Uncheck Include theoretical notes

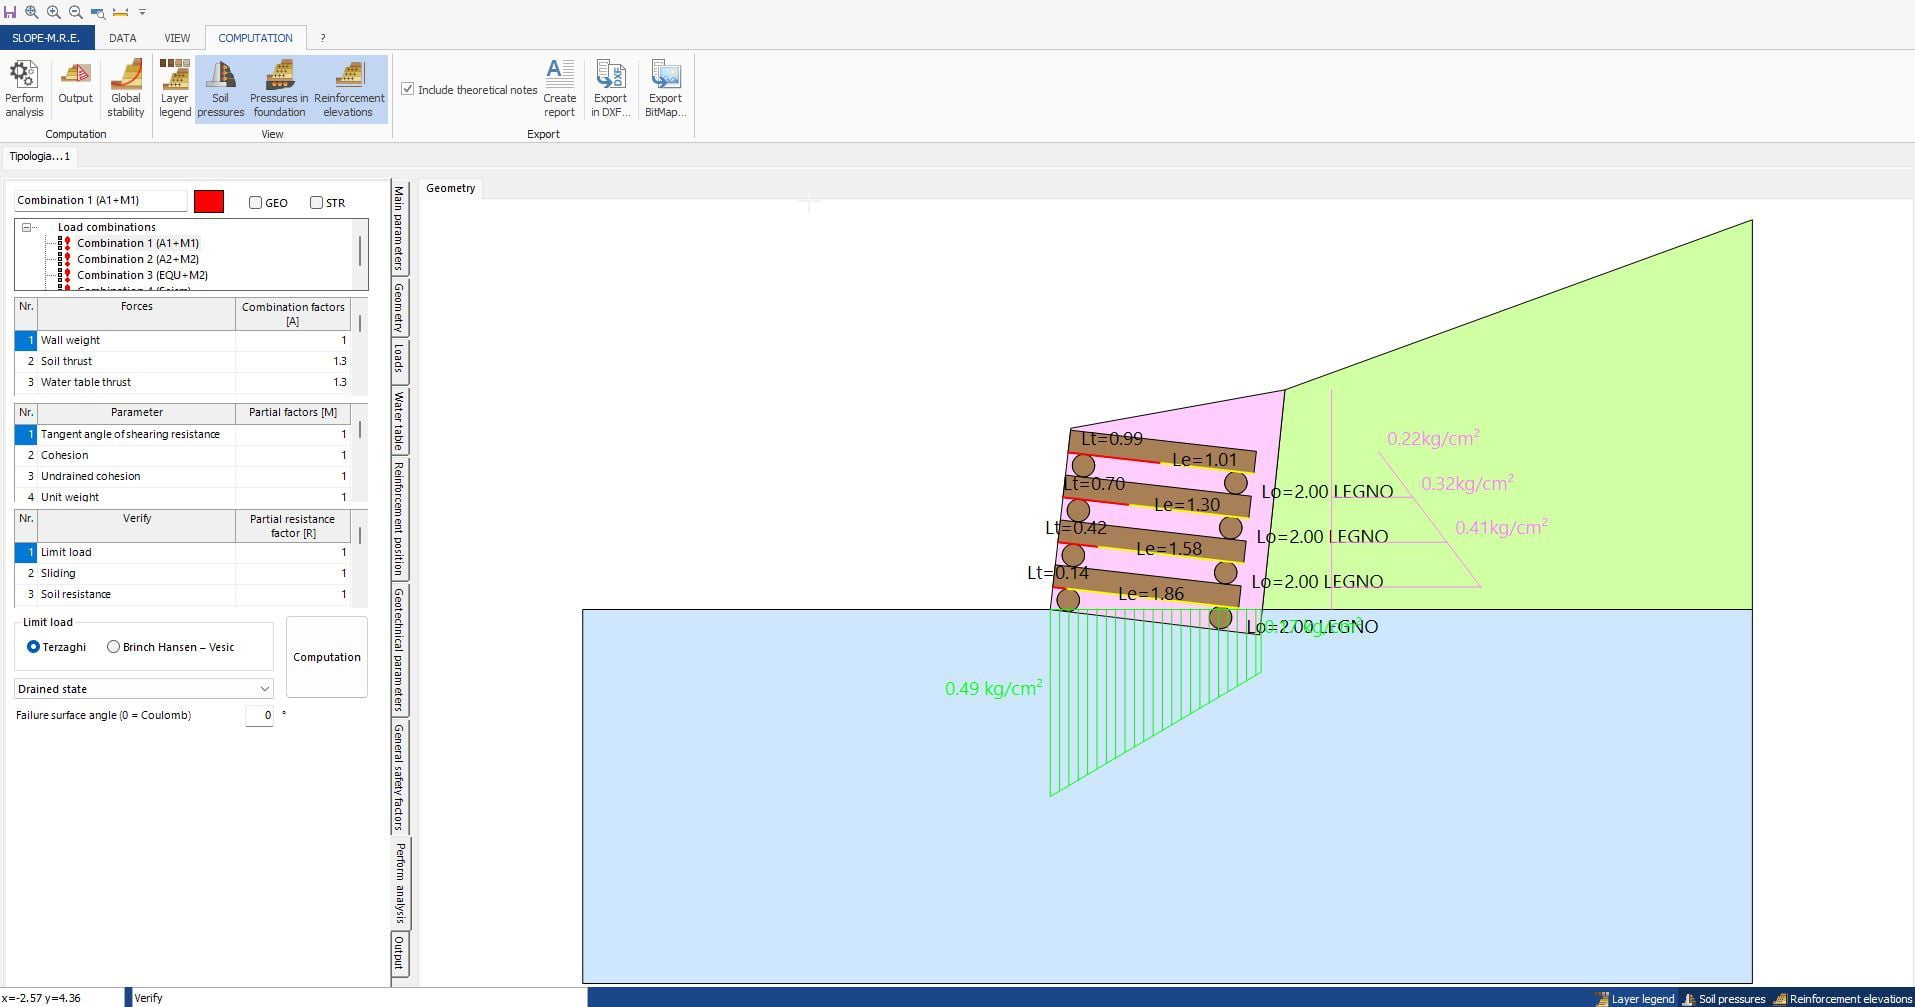pos(408,89)
